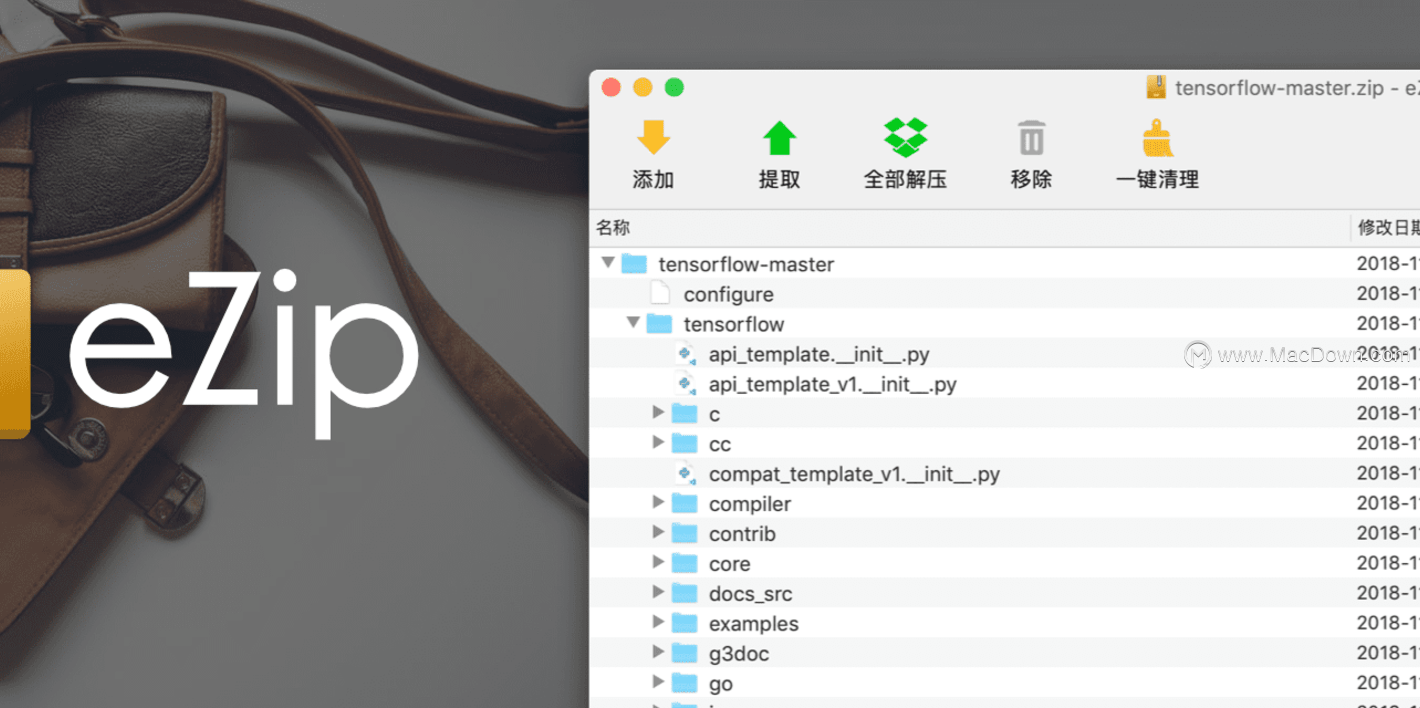
Task: Select the "docs_src" folder name
Action: (x=750, y=594)
